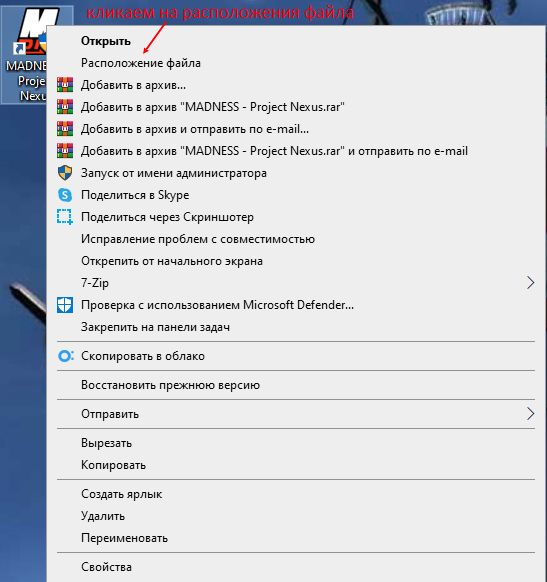Viewport: 547px width, 582px height.
Task: Open the 'Отправить' menu entry
Action: pos(296,414)
